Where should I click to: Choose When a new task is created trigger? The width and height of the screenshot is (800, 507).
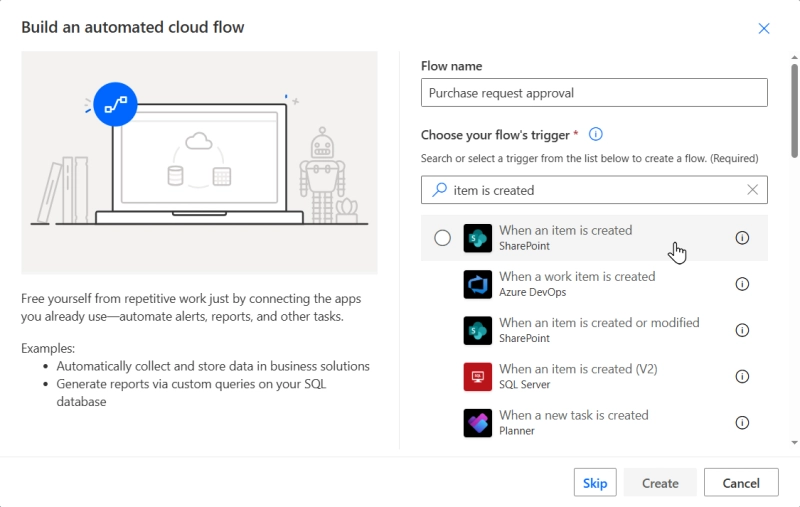(574, 416)
